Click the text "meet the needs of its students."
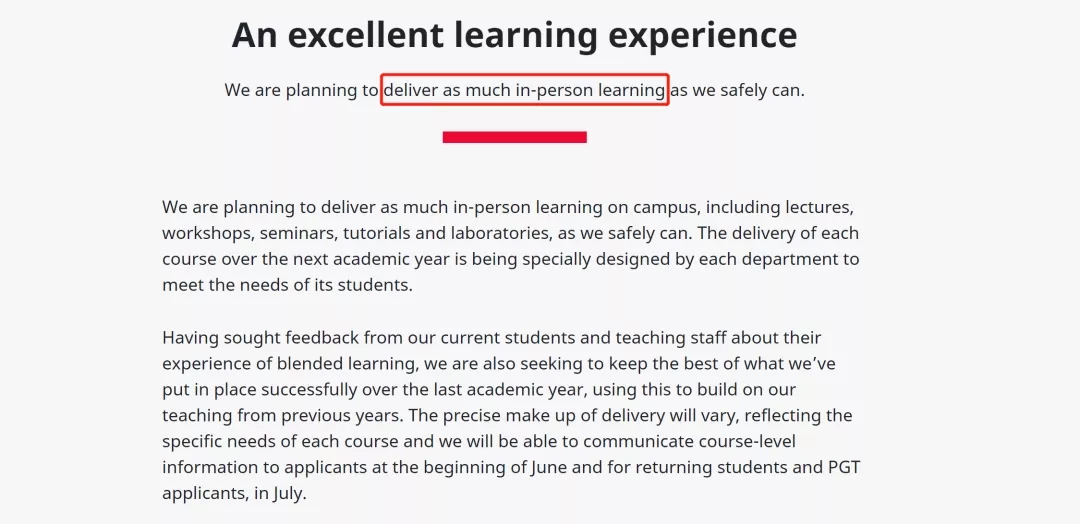The width and height of the screenshot is (1080, 524). (x=287, y=284)
